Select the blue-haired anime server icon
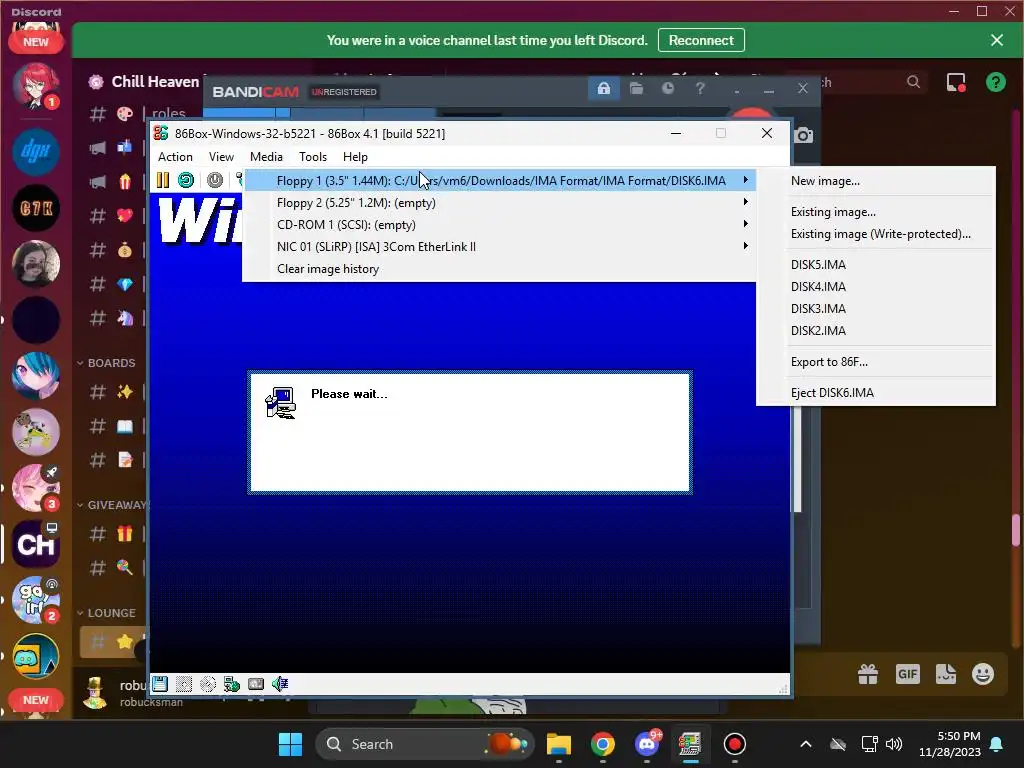 (x=36, y=376)
